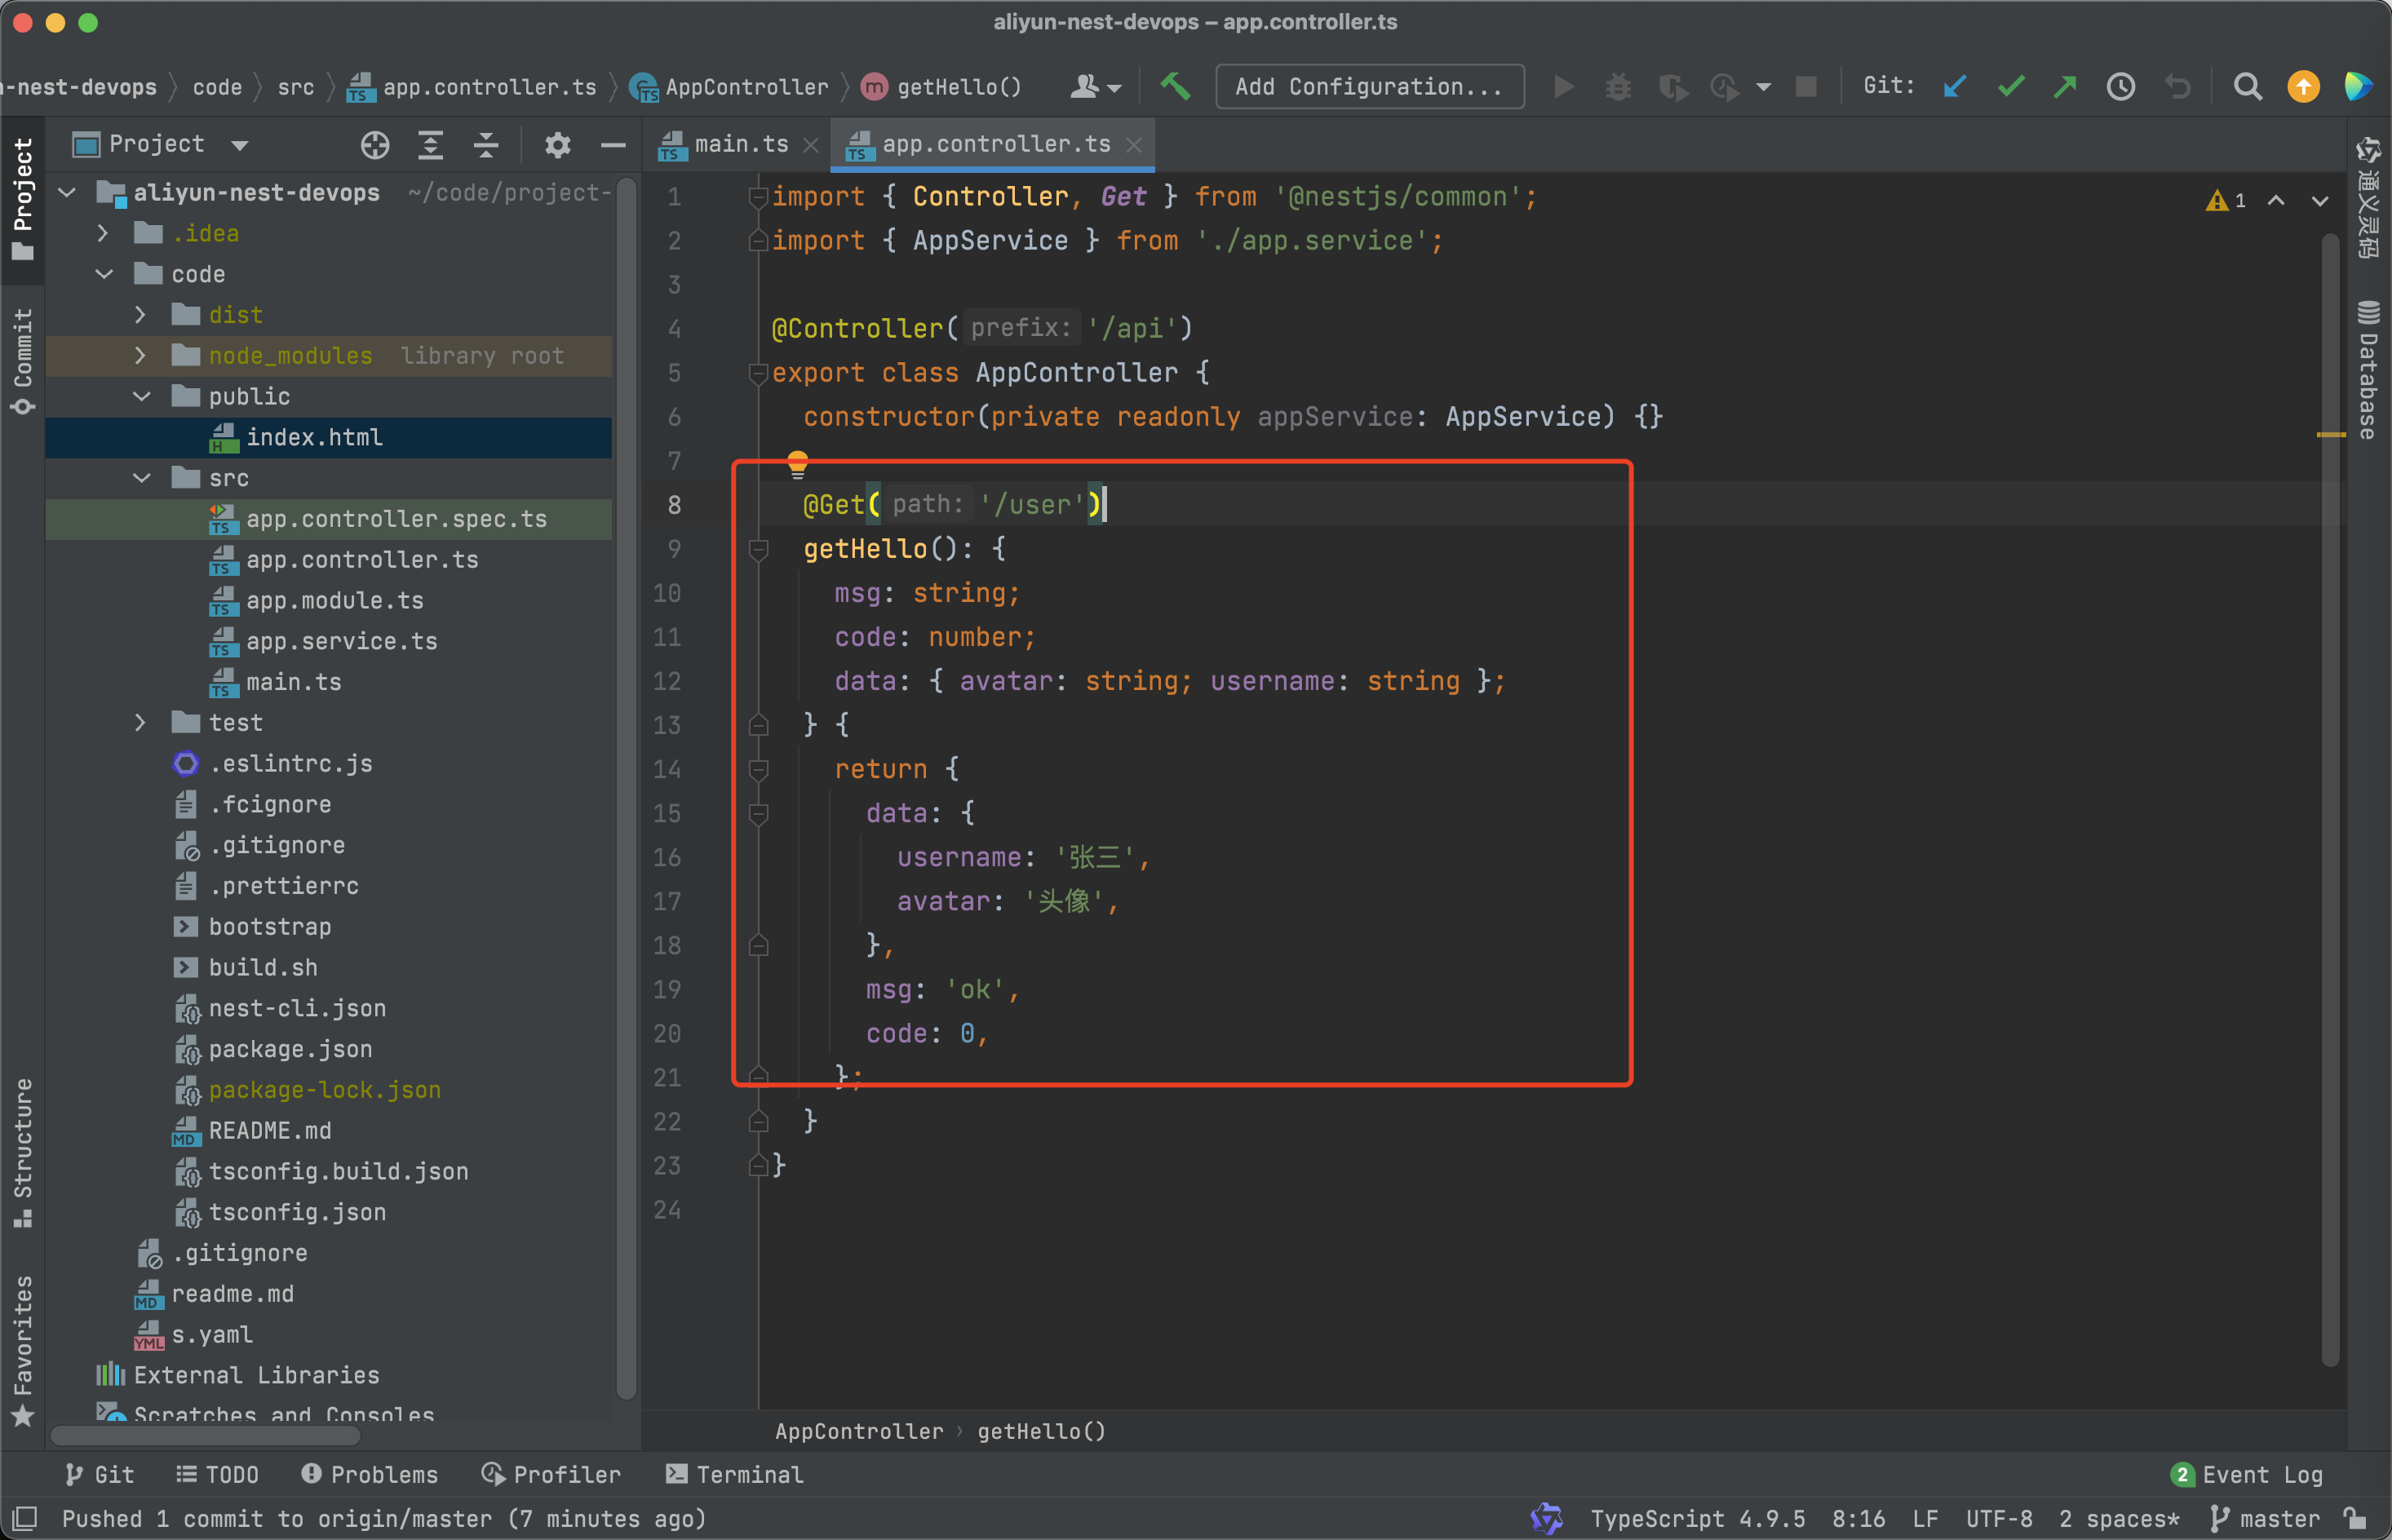The image size is (2392, 1540).
Task: Open the Project view selector dropdown
Action: click(x=240, y=145)
